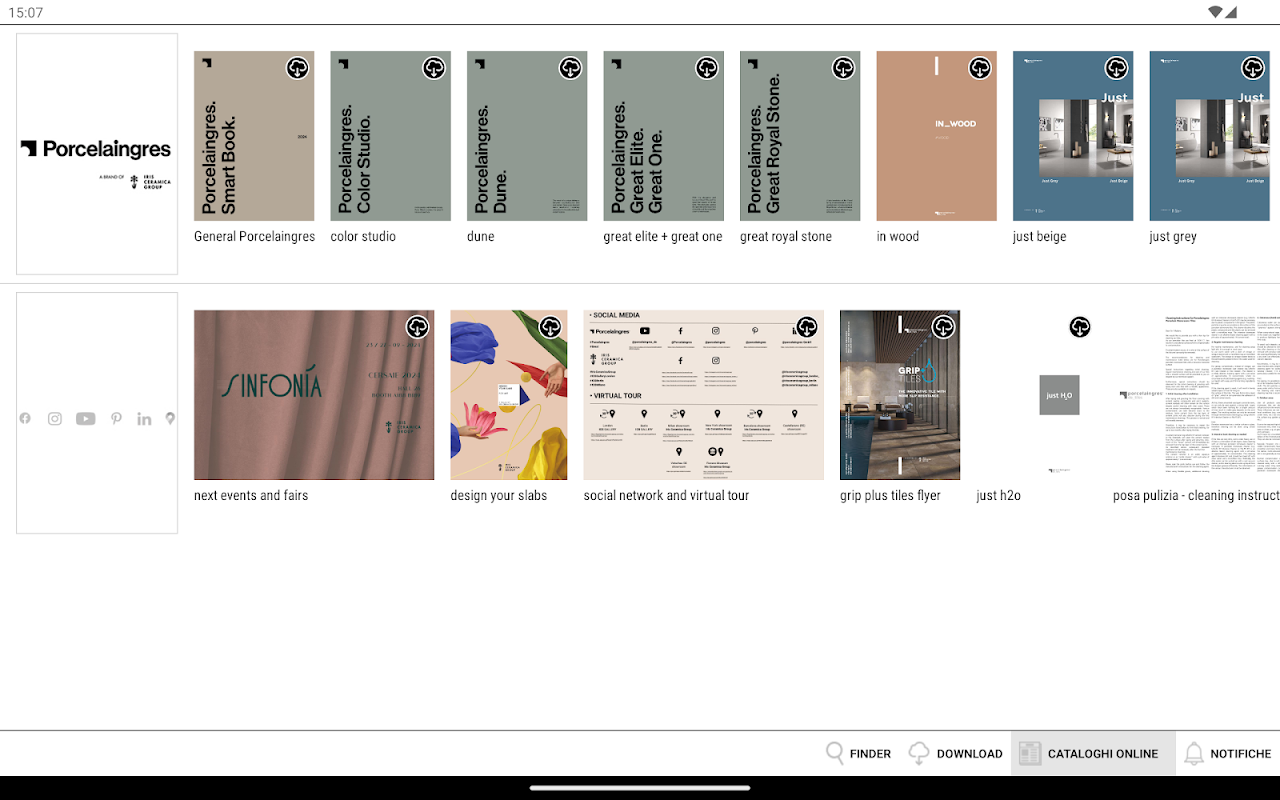Tap the Porcelaingres brand logo panel

point(97,154)
